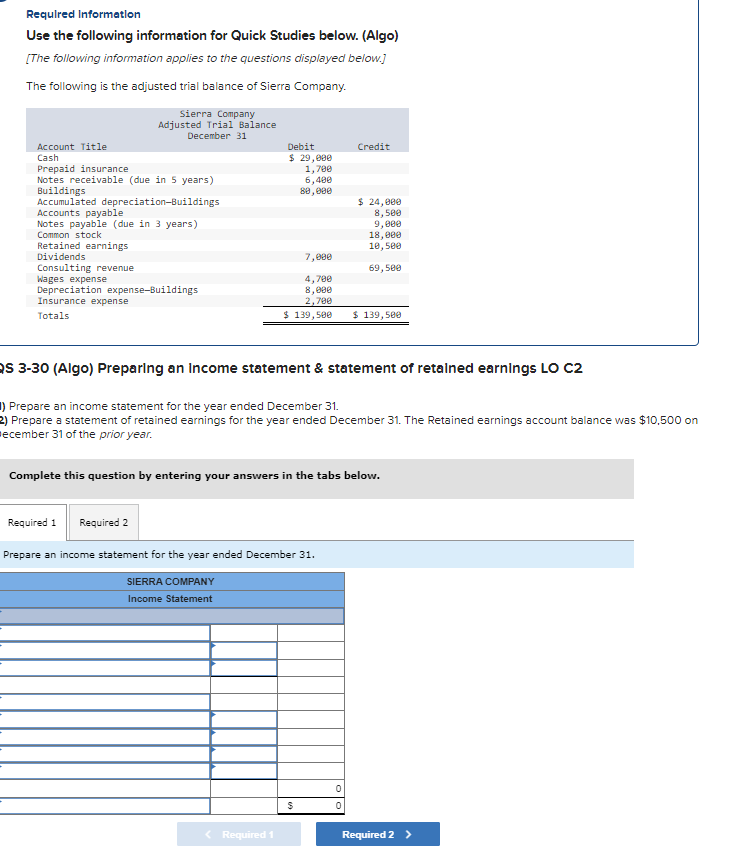Open the Required 2 tab
This screenshot has width=736, height=865.
pos(104,522)
